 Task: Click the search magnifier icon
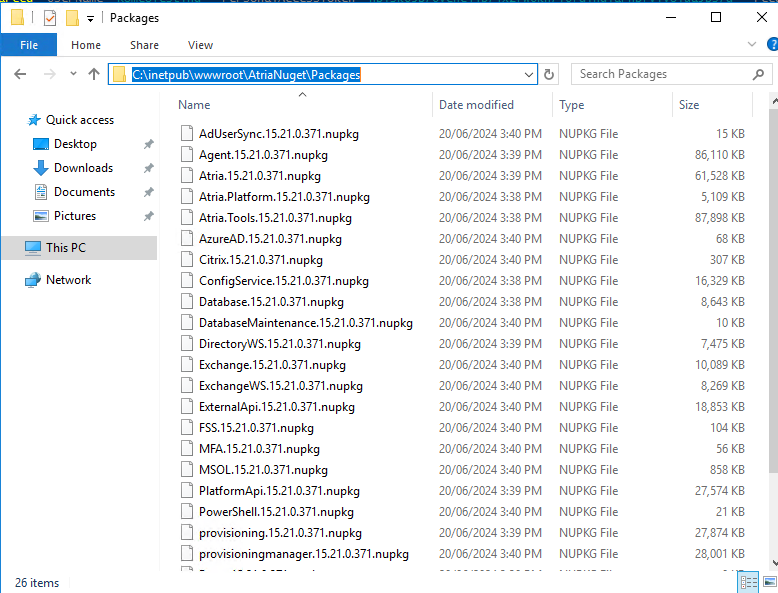pos(758,74)
